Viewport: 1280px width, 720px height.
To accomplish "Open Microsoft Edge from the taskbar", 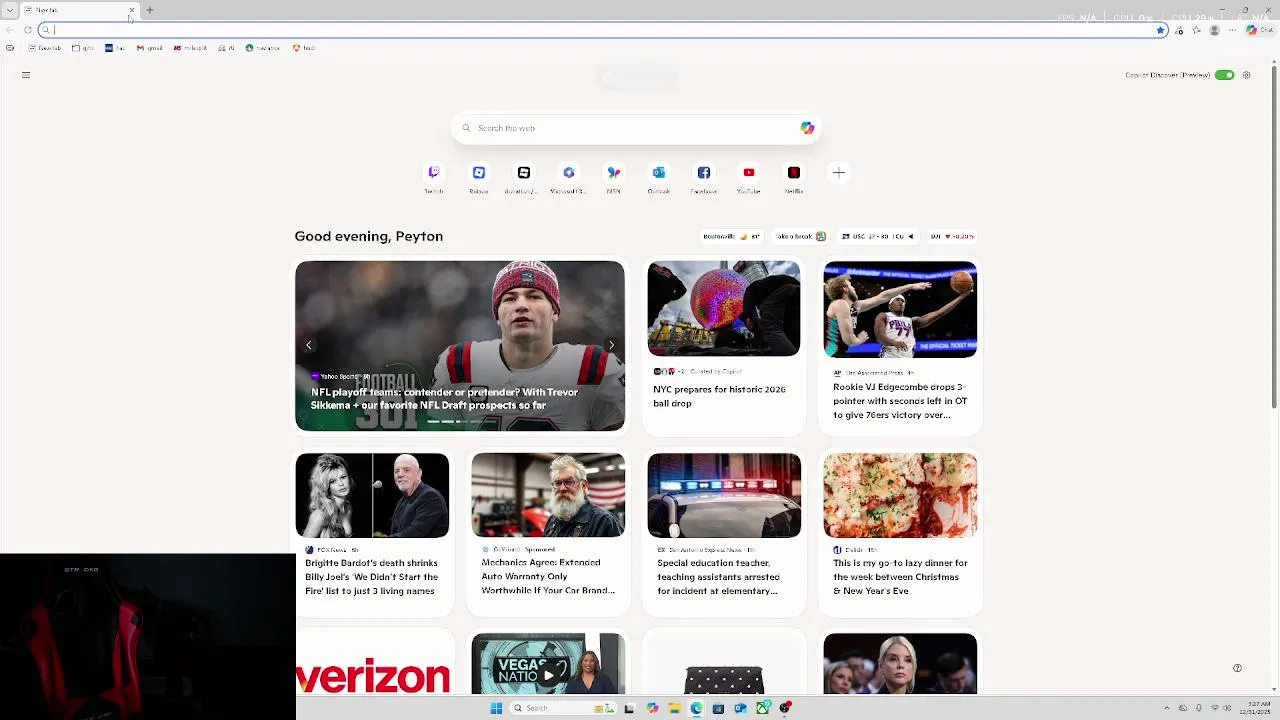I will pos(696,708).
